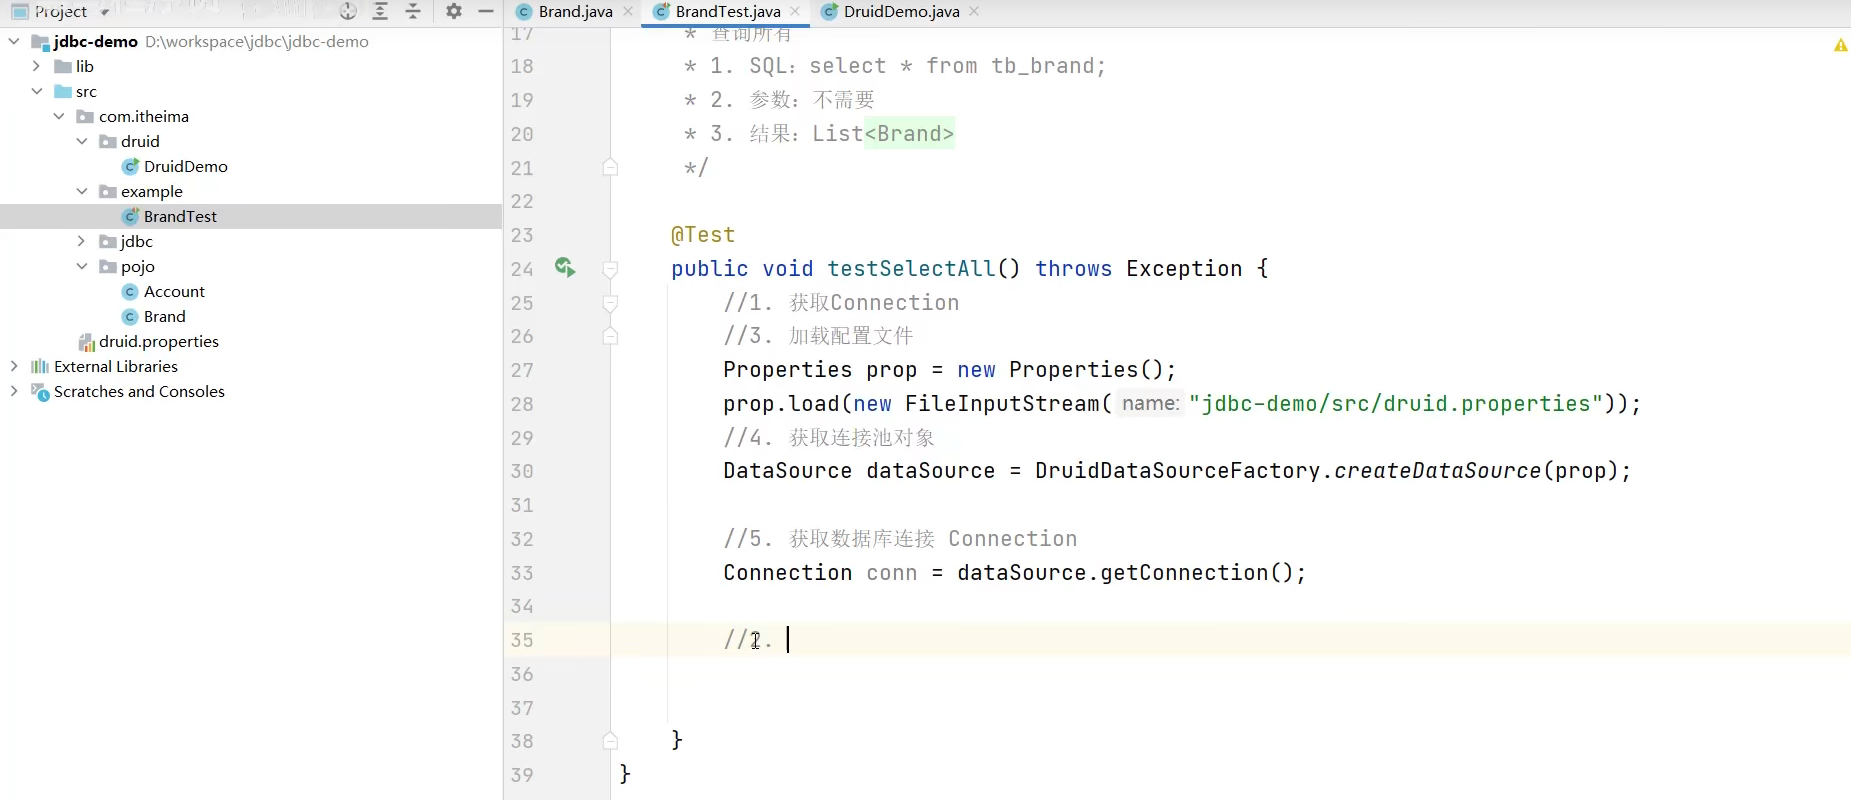Click createDataSource method call
The width and height of the screenshot is (1851, 800).
click(x=1437, y=471)
